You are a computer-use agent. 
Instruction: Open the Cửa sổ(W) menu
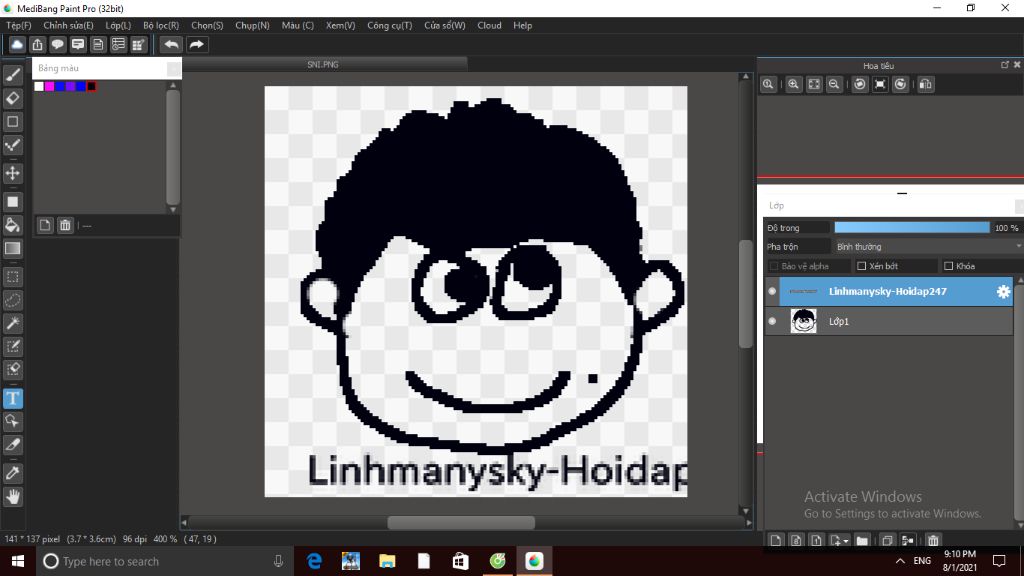click(445, 25)
